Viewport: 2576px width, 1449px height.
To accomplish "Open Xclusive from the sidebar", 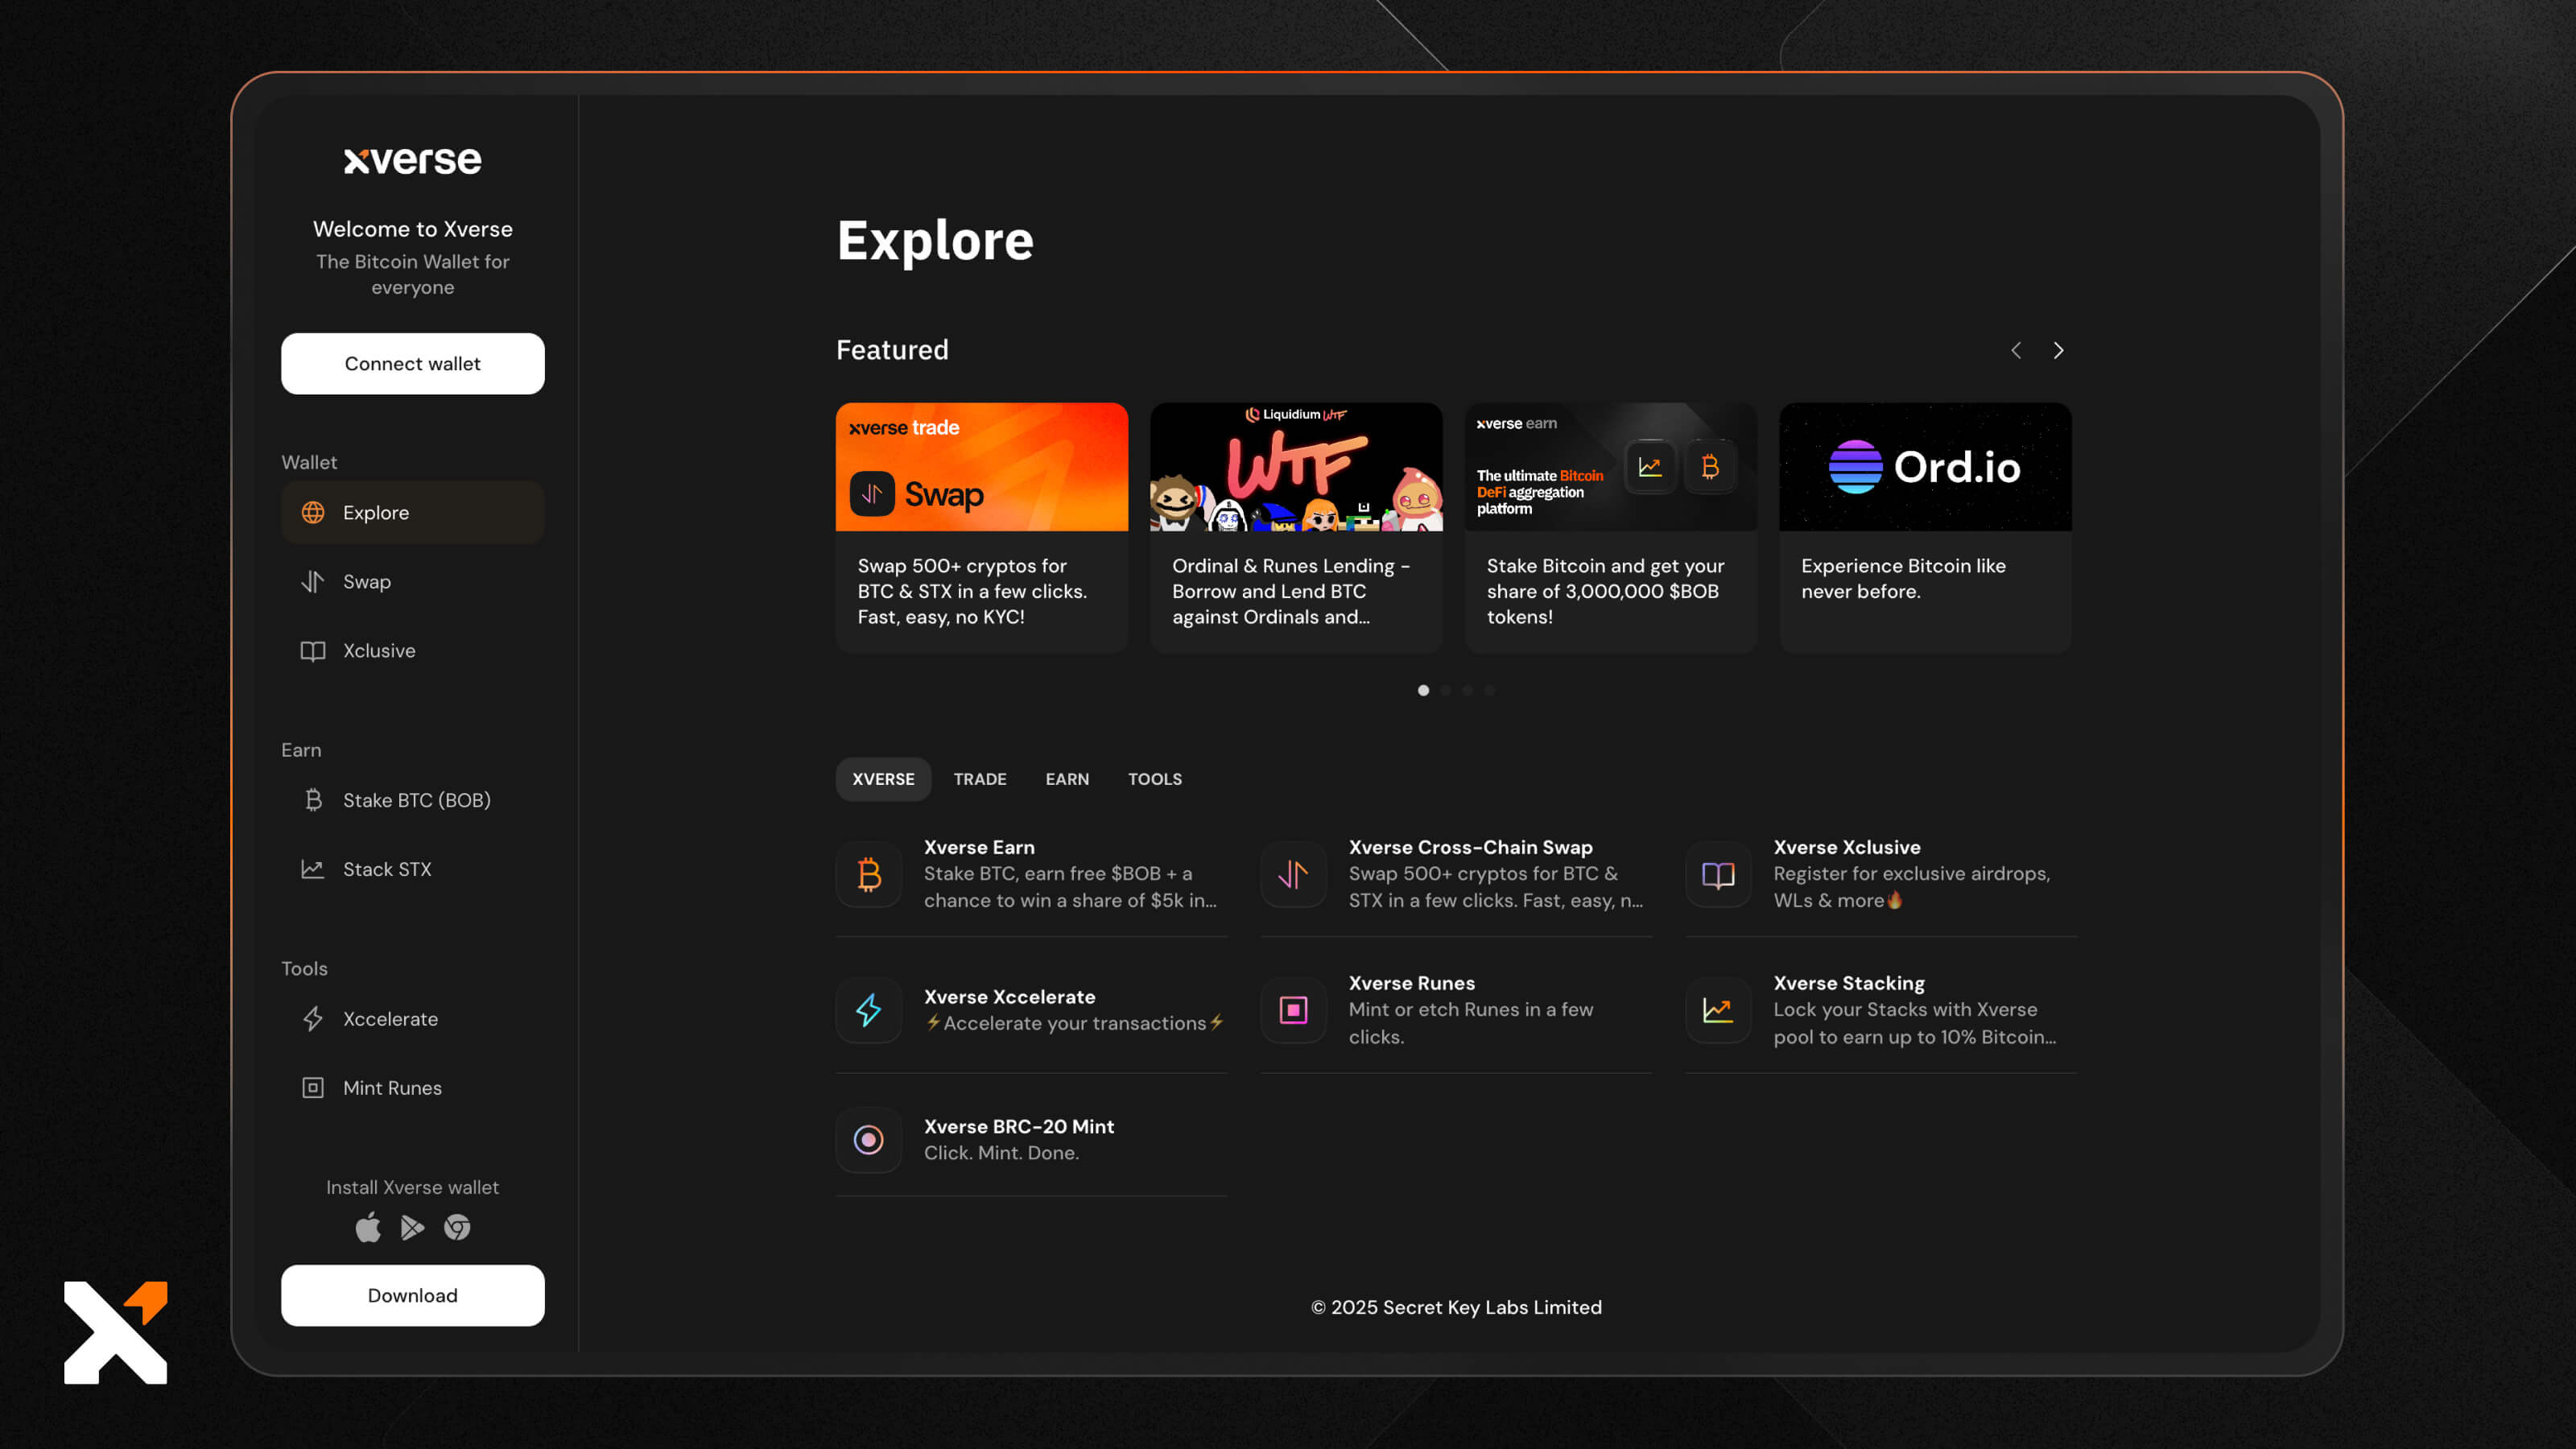I will pyautogui.click(x=412, y=650).
